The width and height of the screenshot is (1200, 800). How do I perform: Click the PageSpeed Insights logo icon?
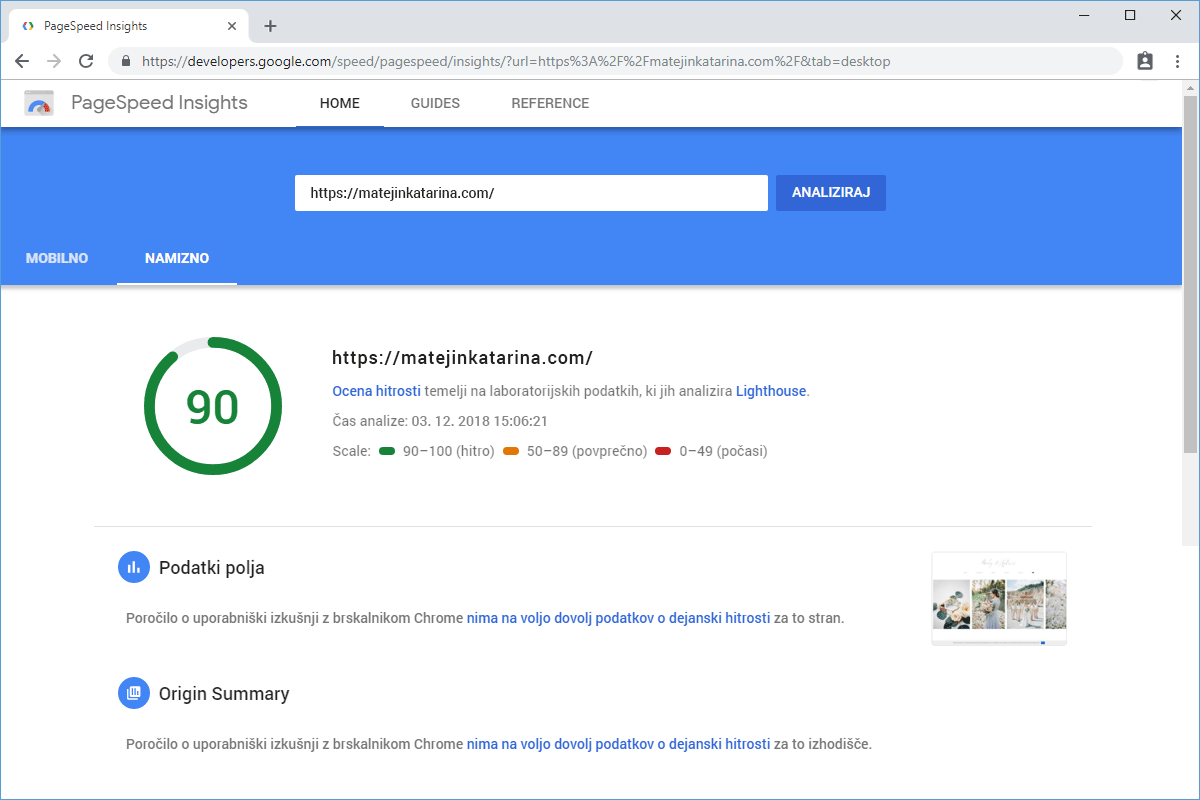[x=39, y=103]
